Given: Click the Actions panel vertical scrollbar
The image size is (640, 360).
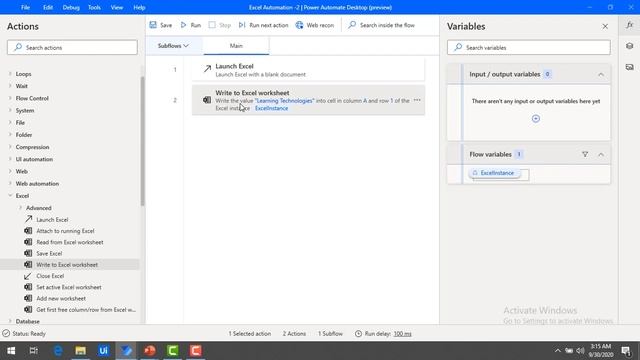Looking at the screenshot, I should tap(142, 141).
